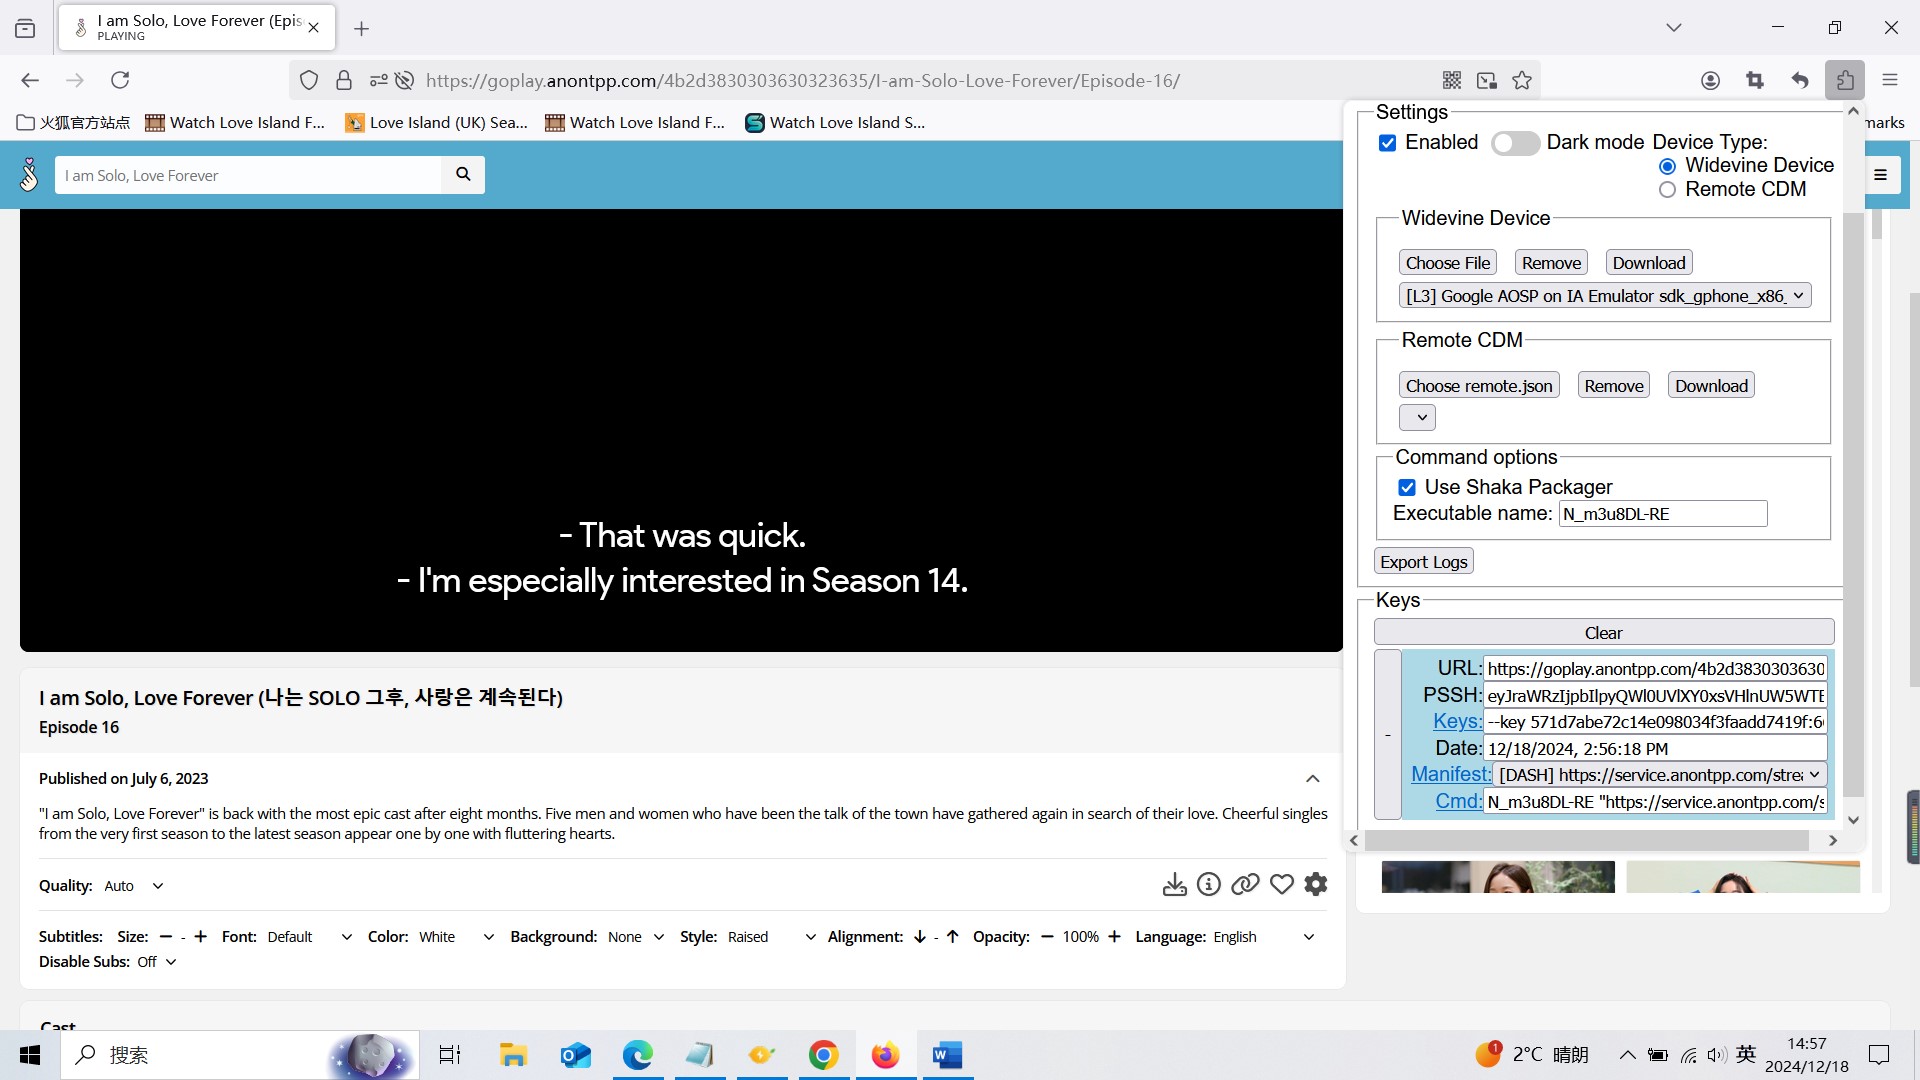
Task: Expand the Quality Auto dropdown
Action: tap(134, 886)
